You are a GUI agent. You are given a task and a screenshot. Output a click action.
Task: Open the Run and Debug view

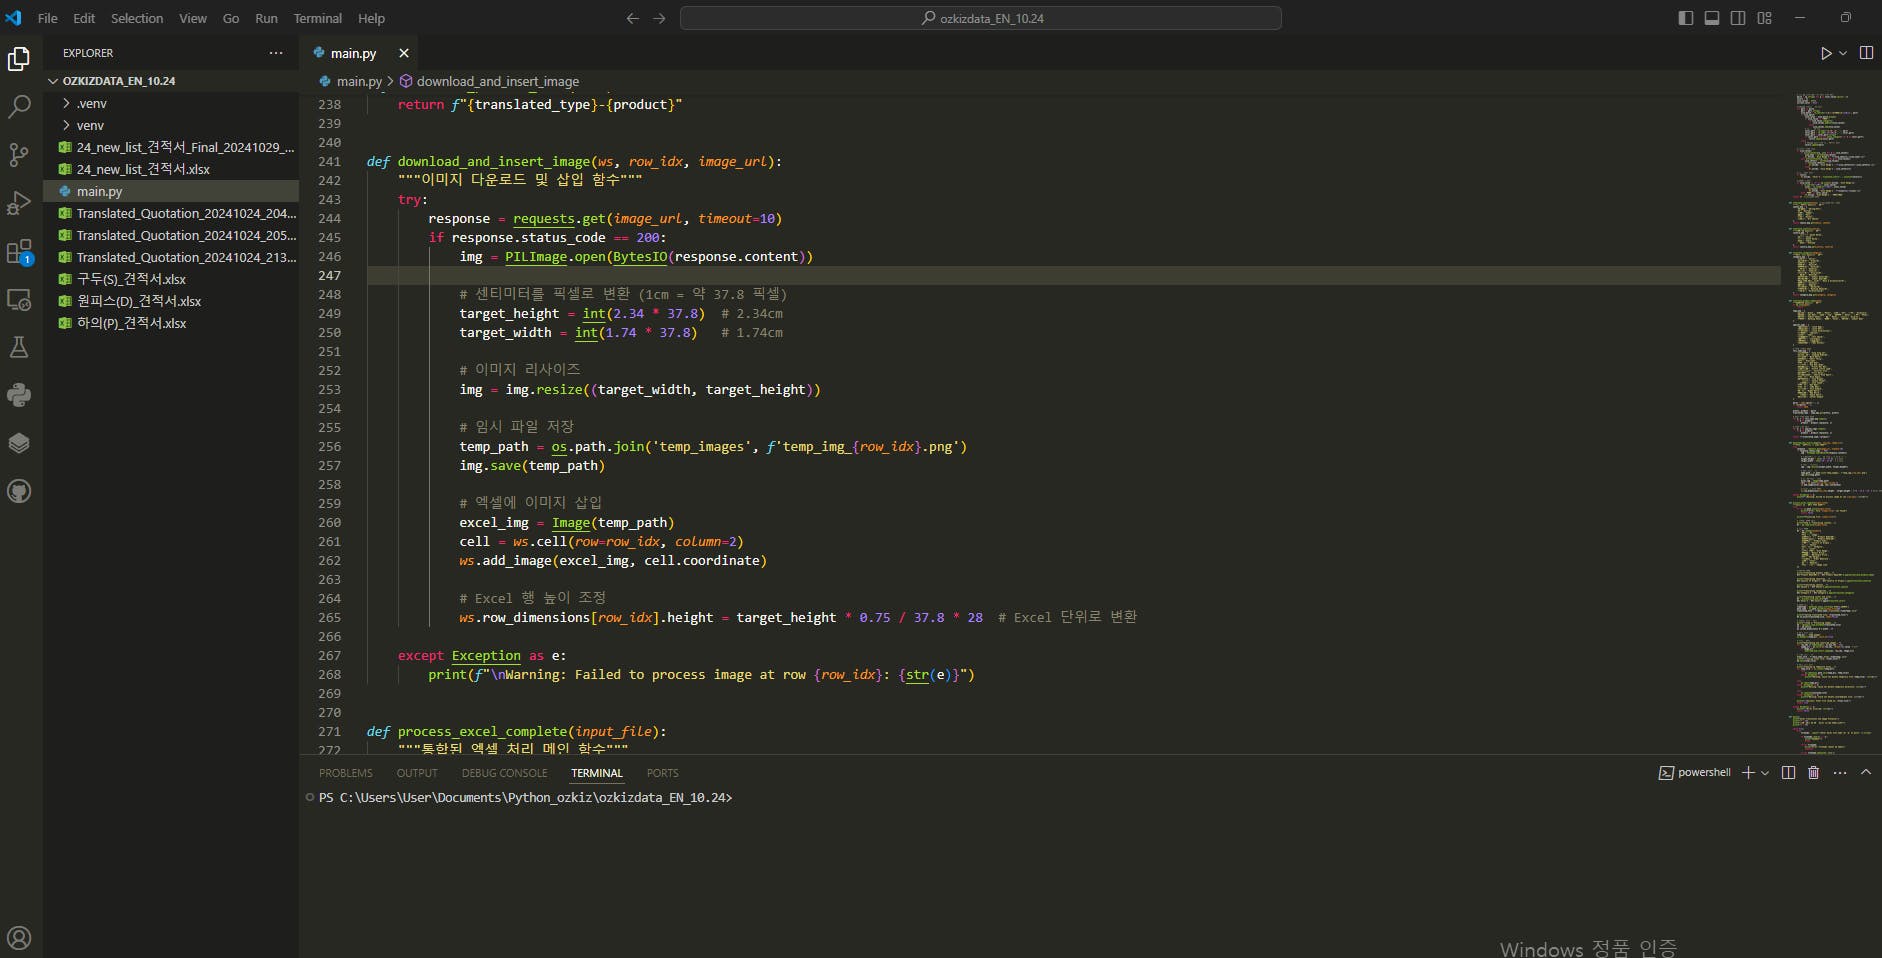[x=19, y=203]
